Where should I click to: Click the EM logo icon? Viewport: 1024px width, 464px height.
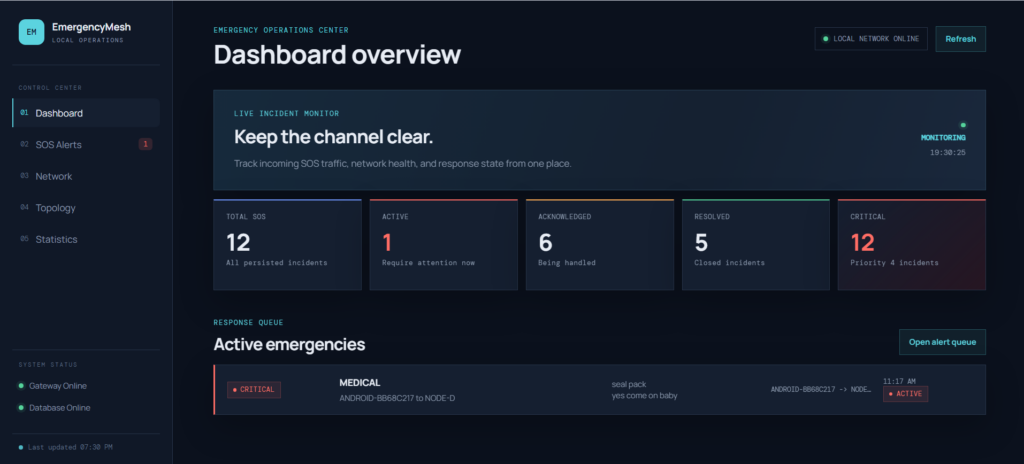31,32
